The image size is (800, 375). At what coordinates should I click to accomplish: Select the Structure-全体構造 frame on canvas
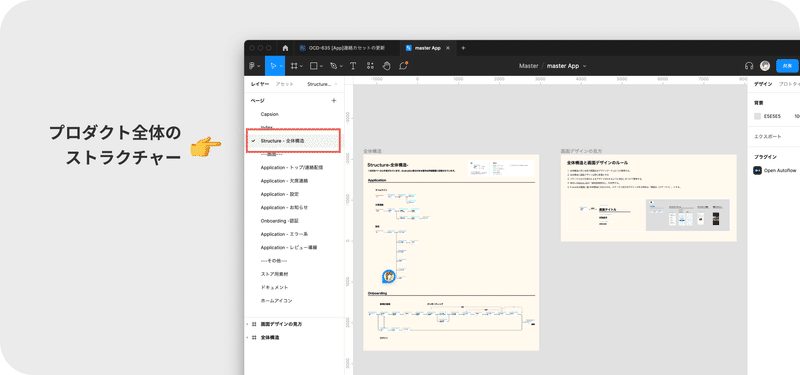[451, 253]
